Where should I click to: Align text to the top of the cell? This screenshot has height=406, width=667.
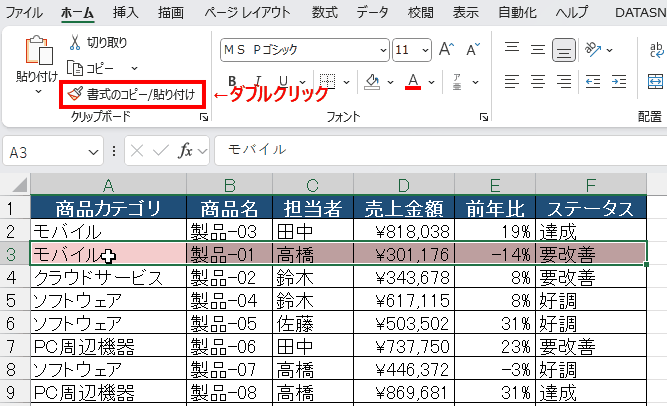click(x=512, y=50)
